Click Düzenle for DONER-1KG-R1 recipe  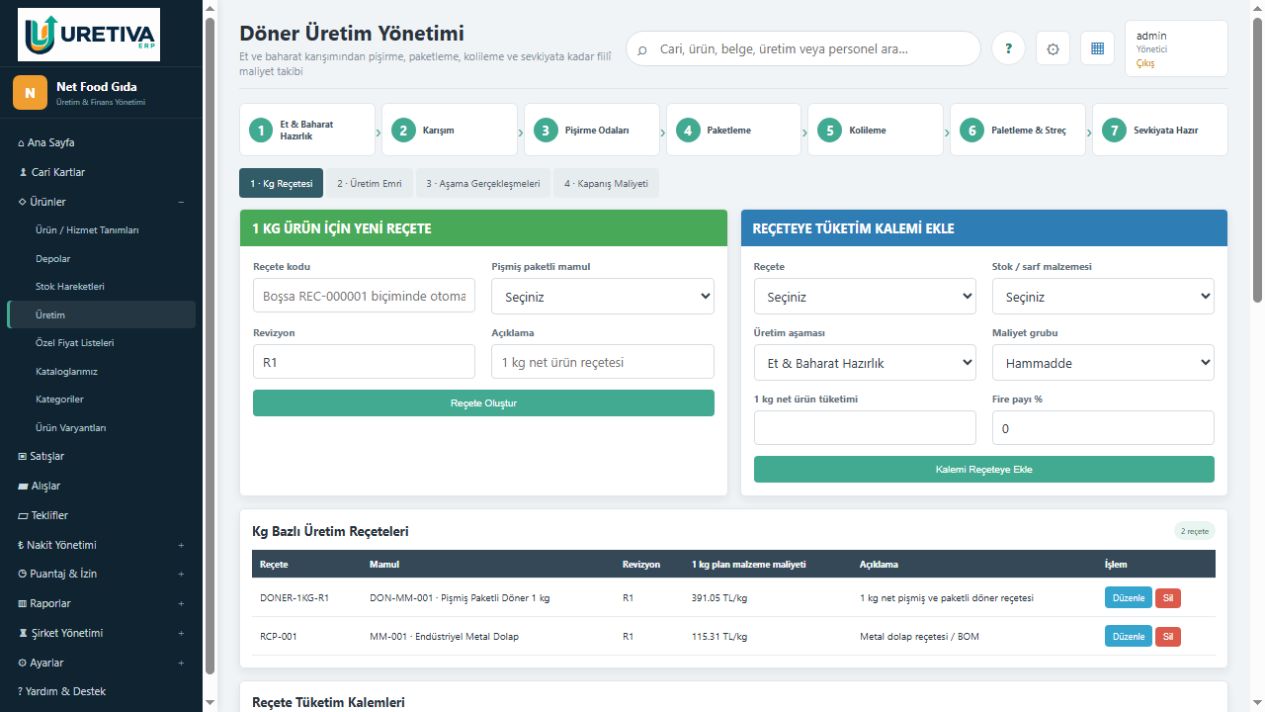[x=1128, y=598]
